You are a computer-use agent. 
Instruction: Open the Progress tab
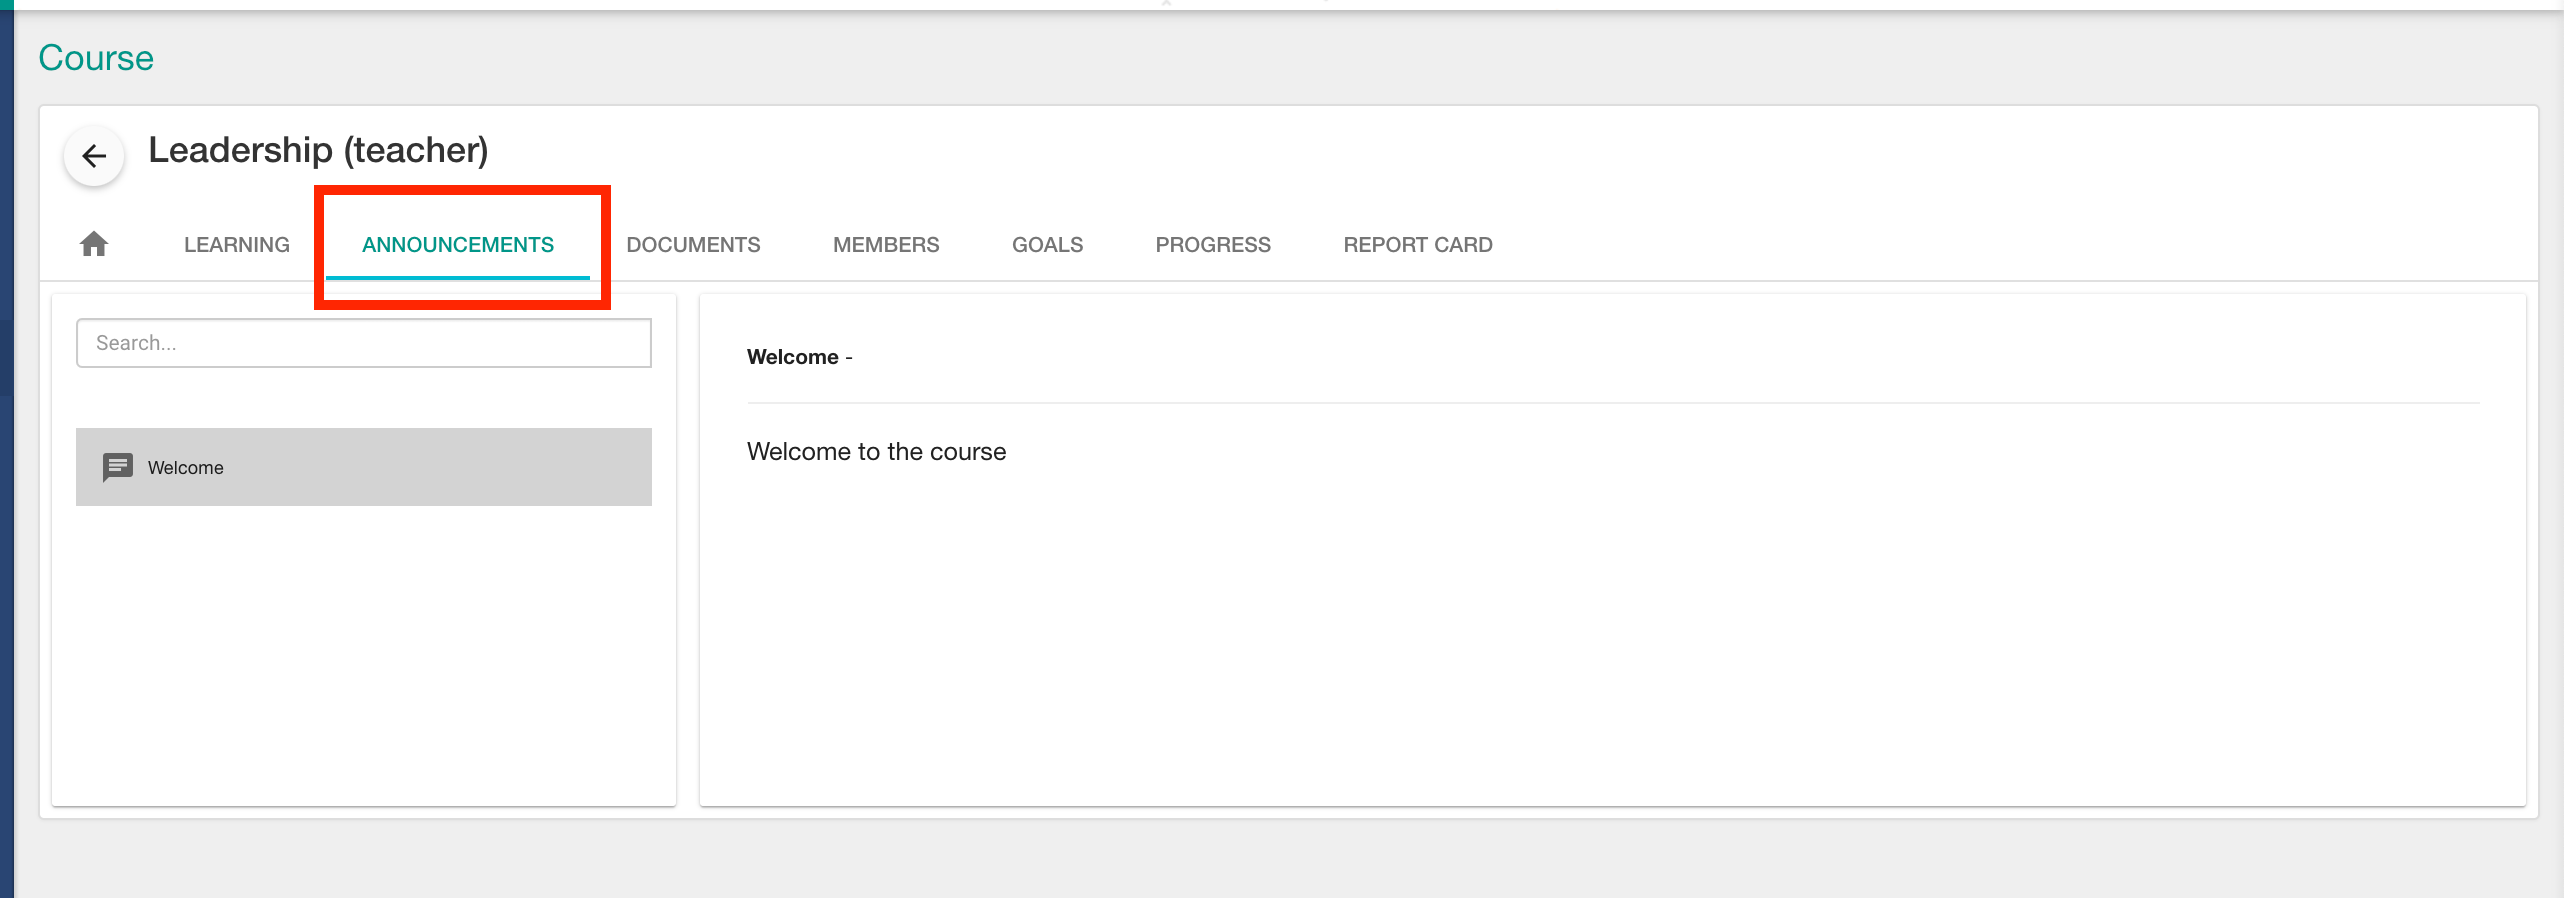pos(1213,245)
